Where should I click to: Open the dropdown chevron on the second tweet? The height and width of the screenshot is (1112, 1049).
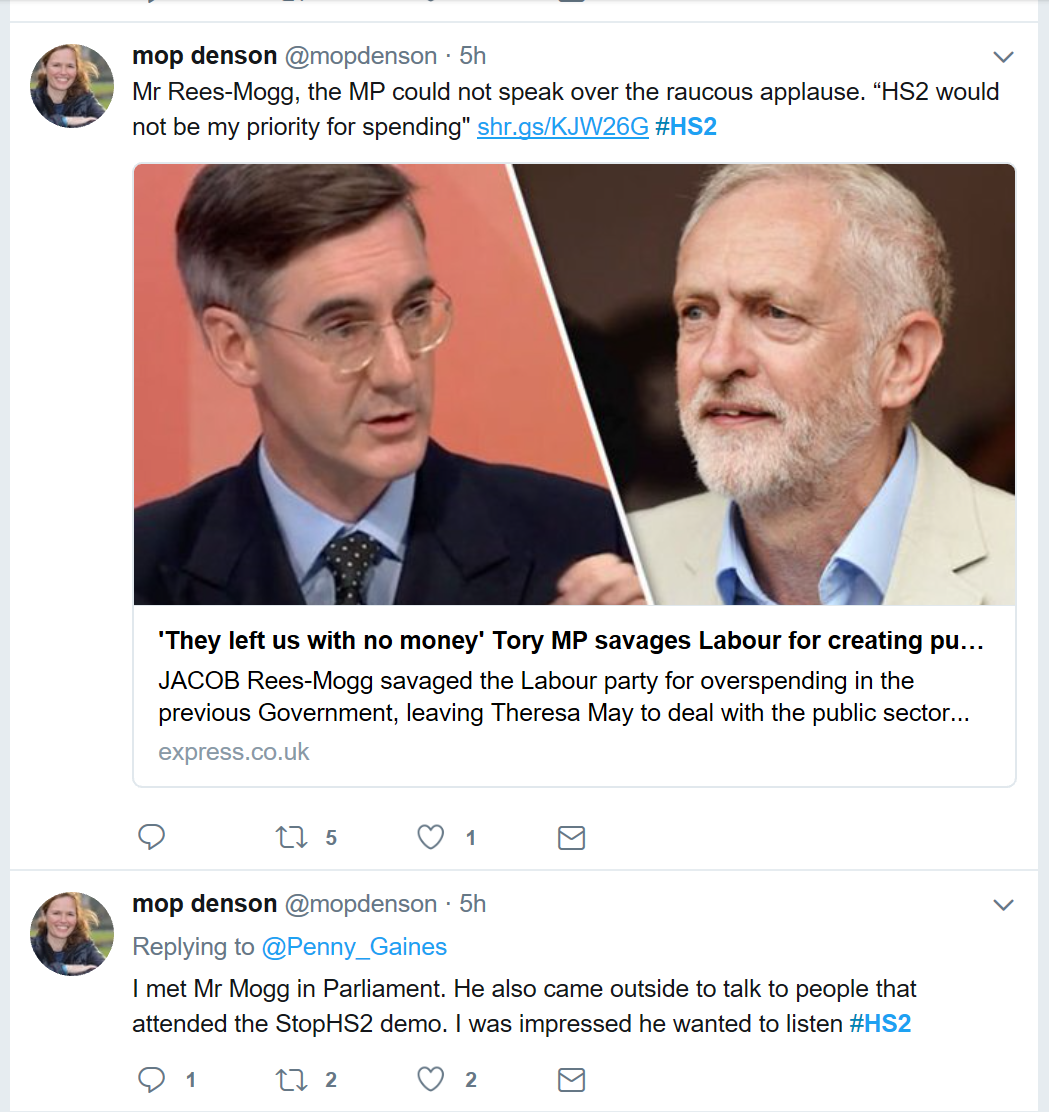1003,904
